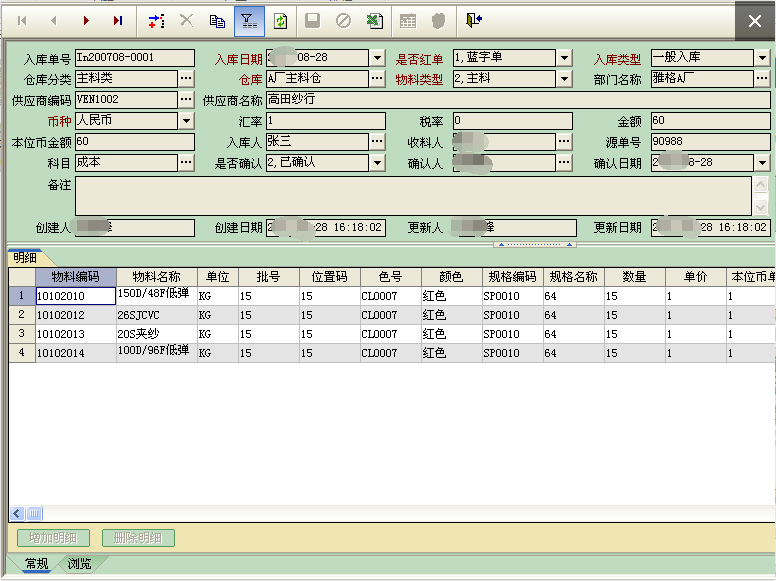Click the 供应商编码 lookup ellipsis button
The height and width of the screenshot is (581, 776).
[186, 100]
